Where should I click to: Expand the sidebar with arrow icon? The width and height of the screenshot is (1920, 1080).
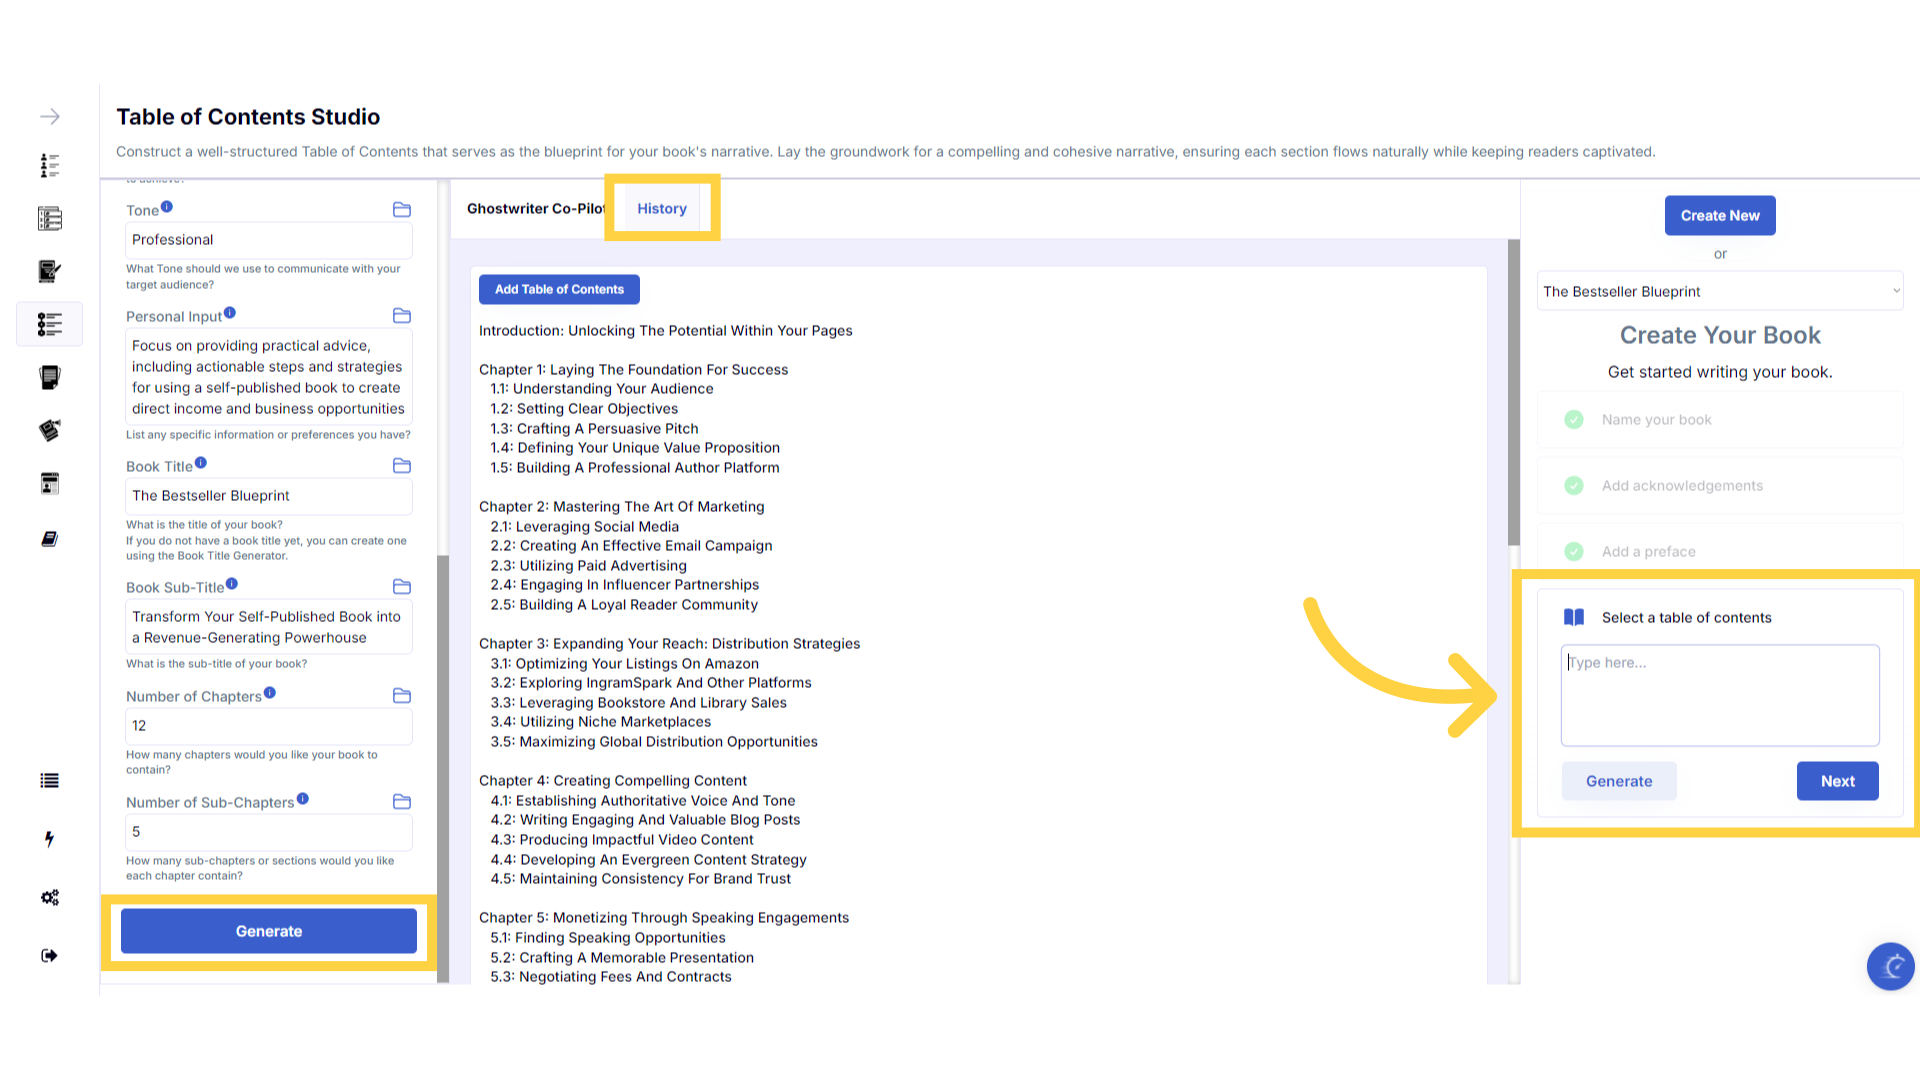tap(50, 117)
